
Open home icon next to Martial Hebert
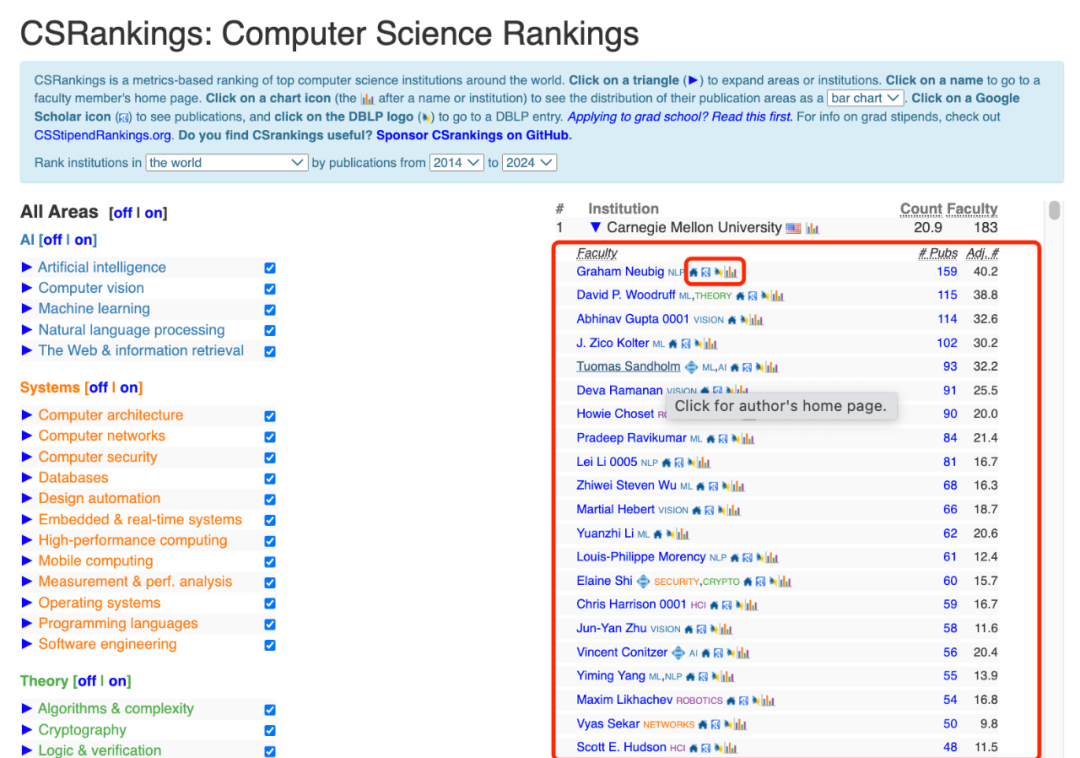click(696, 510)
